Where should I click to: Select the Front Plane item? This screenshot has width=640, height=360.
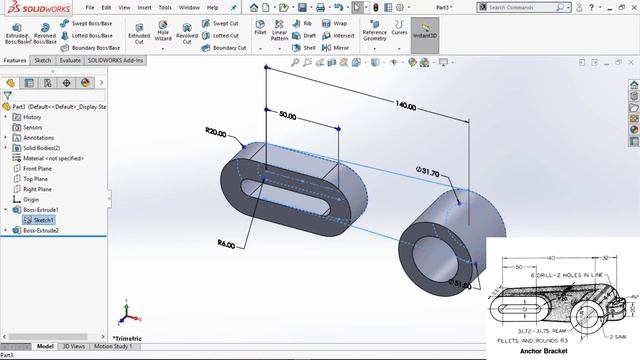[33, 169]
